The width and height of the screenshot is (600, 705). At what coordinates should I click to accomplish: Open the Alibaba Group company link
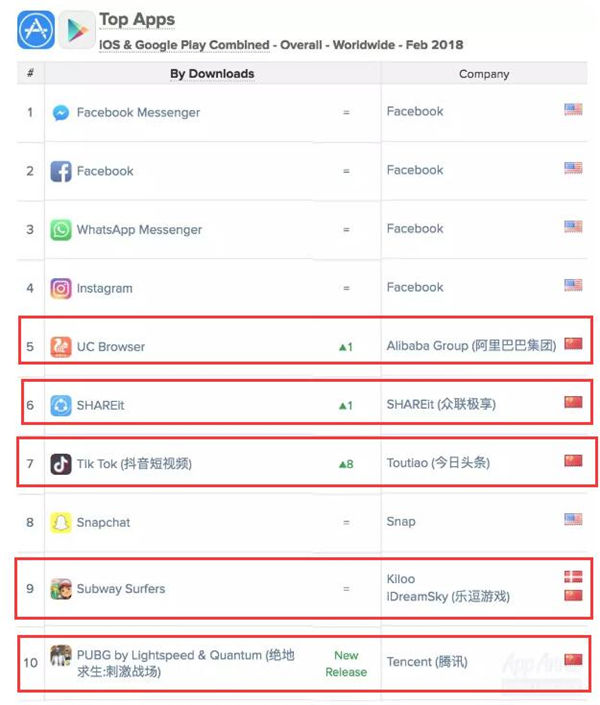pyautogui.click(x=471, y=346)
